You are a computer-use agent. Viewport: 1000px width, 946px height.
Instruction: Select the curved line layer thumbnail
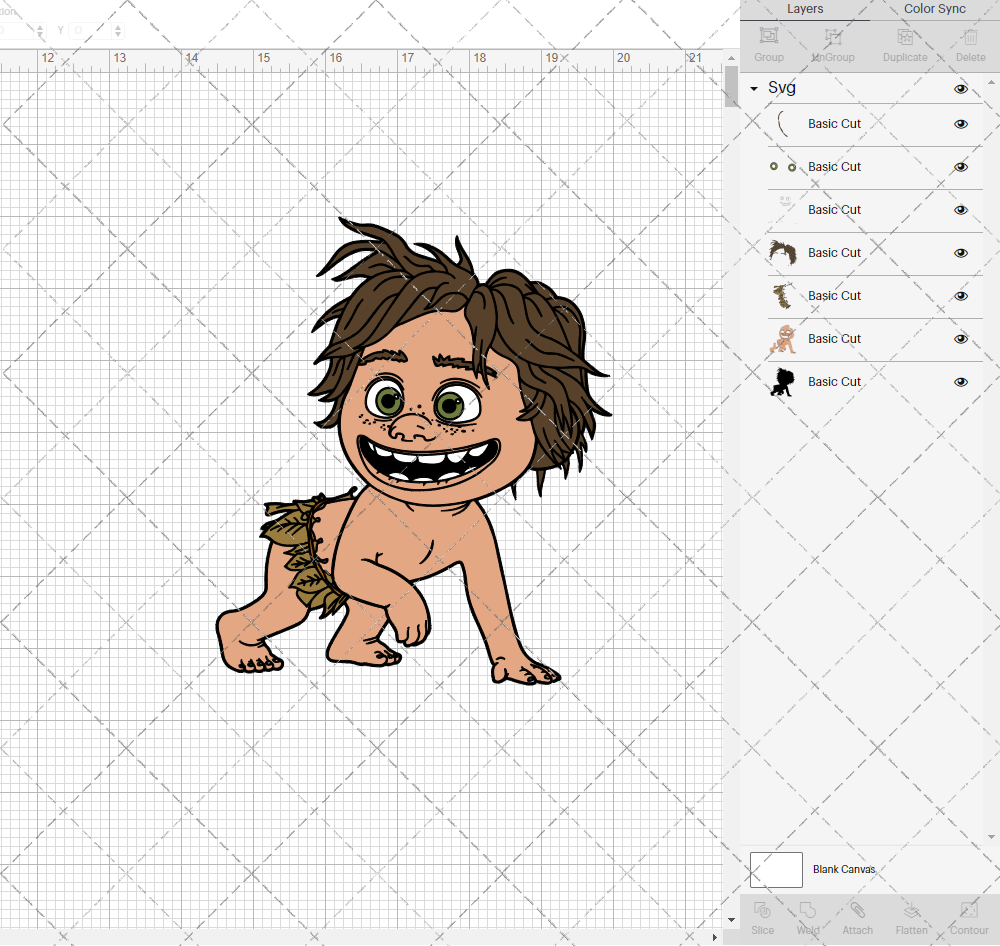coord(783,124)
